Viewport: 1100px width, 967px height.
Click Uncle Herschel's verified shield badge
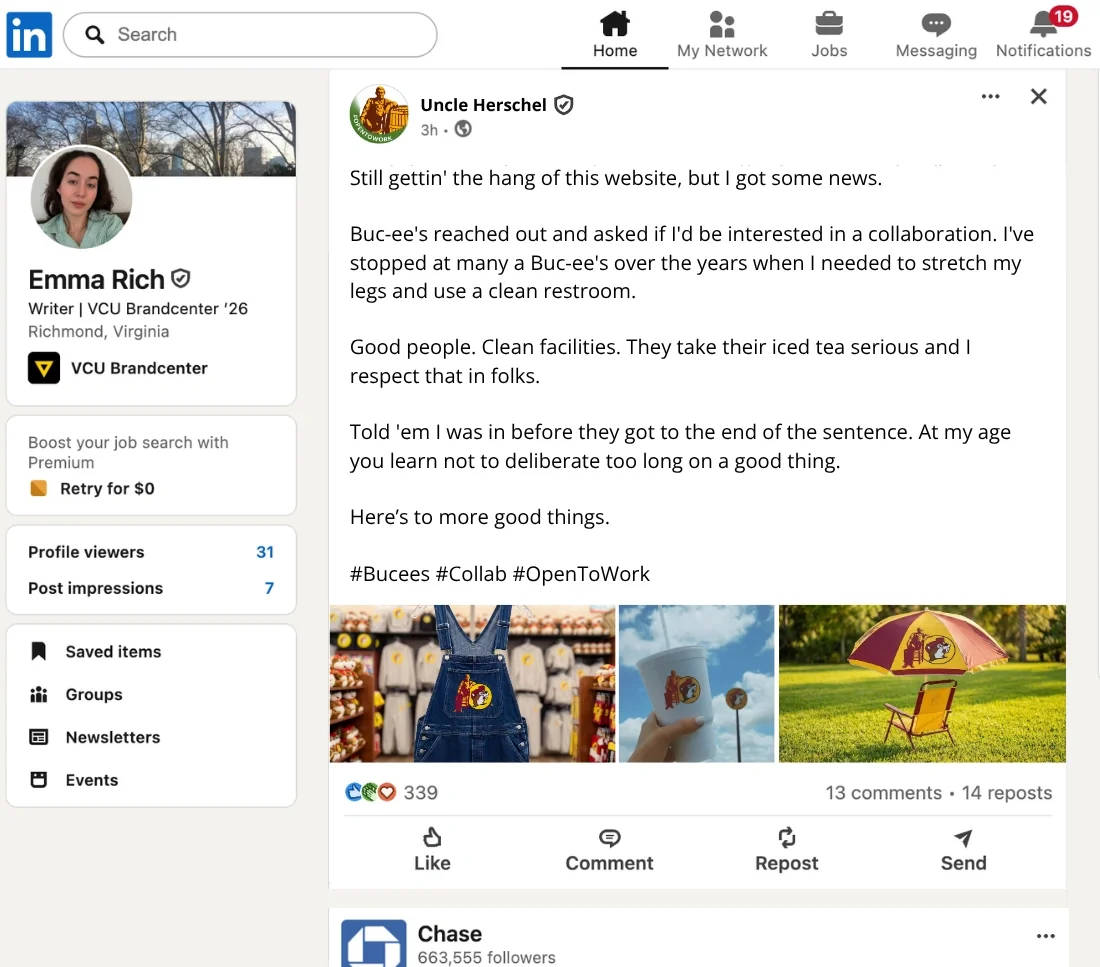point(563,105)
